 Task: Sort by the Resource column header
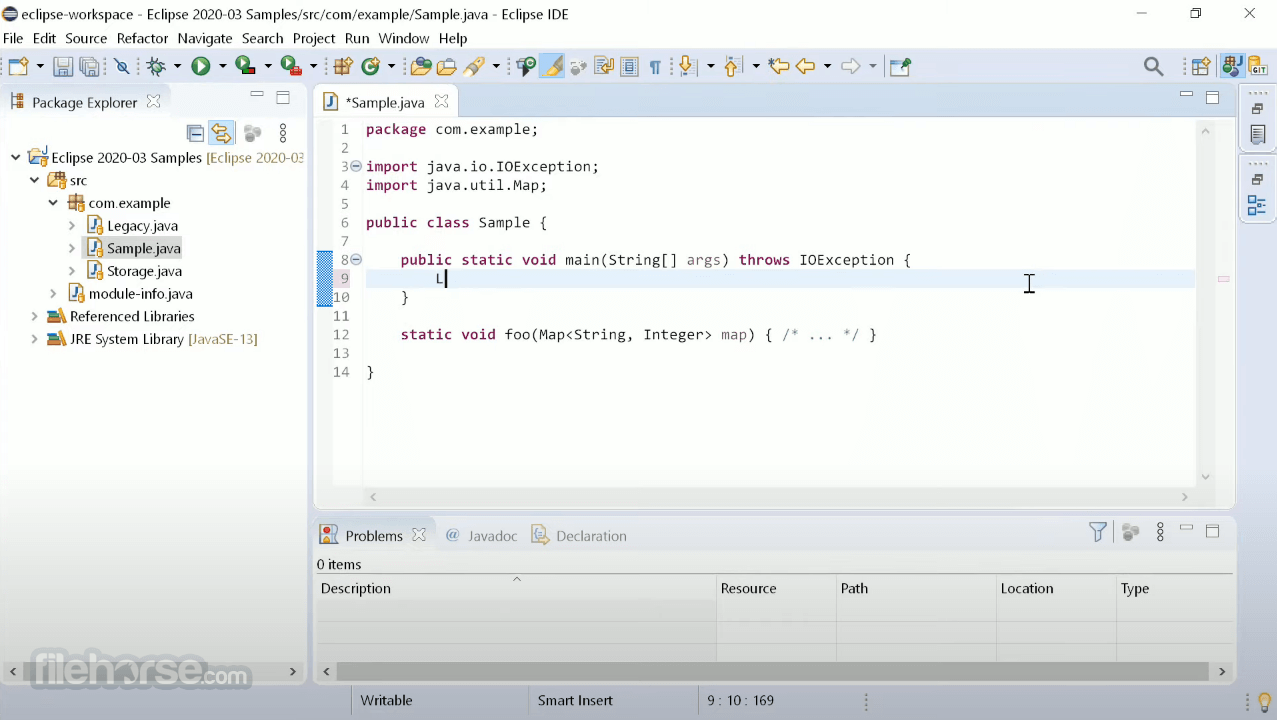click(776, 589)
